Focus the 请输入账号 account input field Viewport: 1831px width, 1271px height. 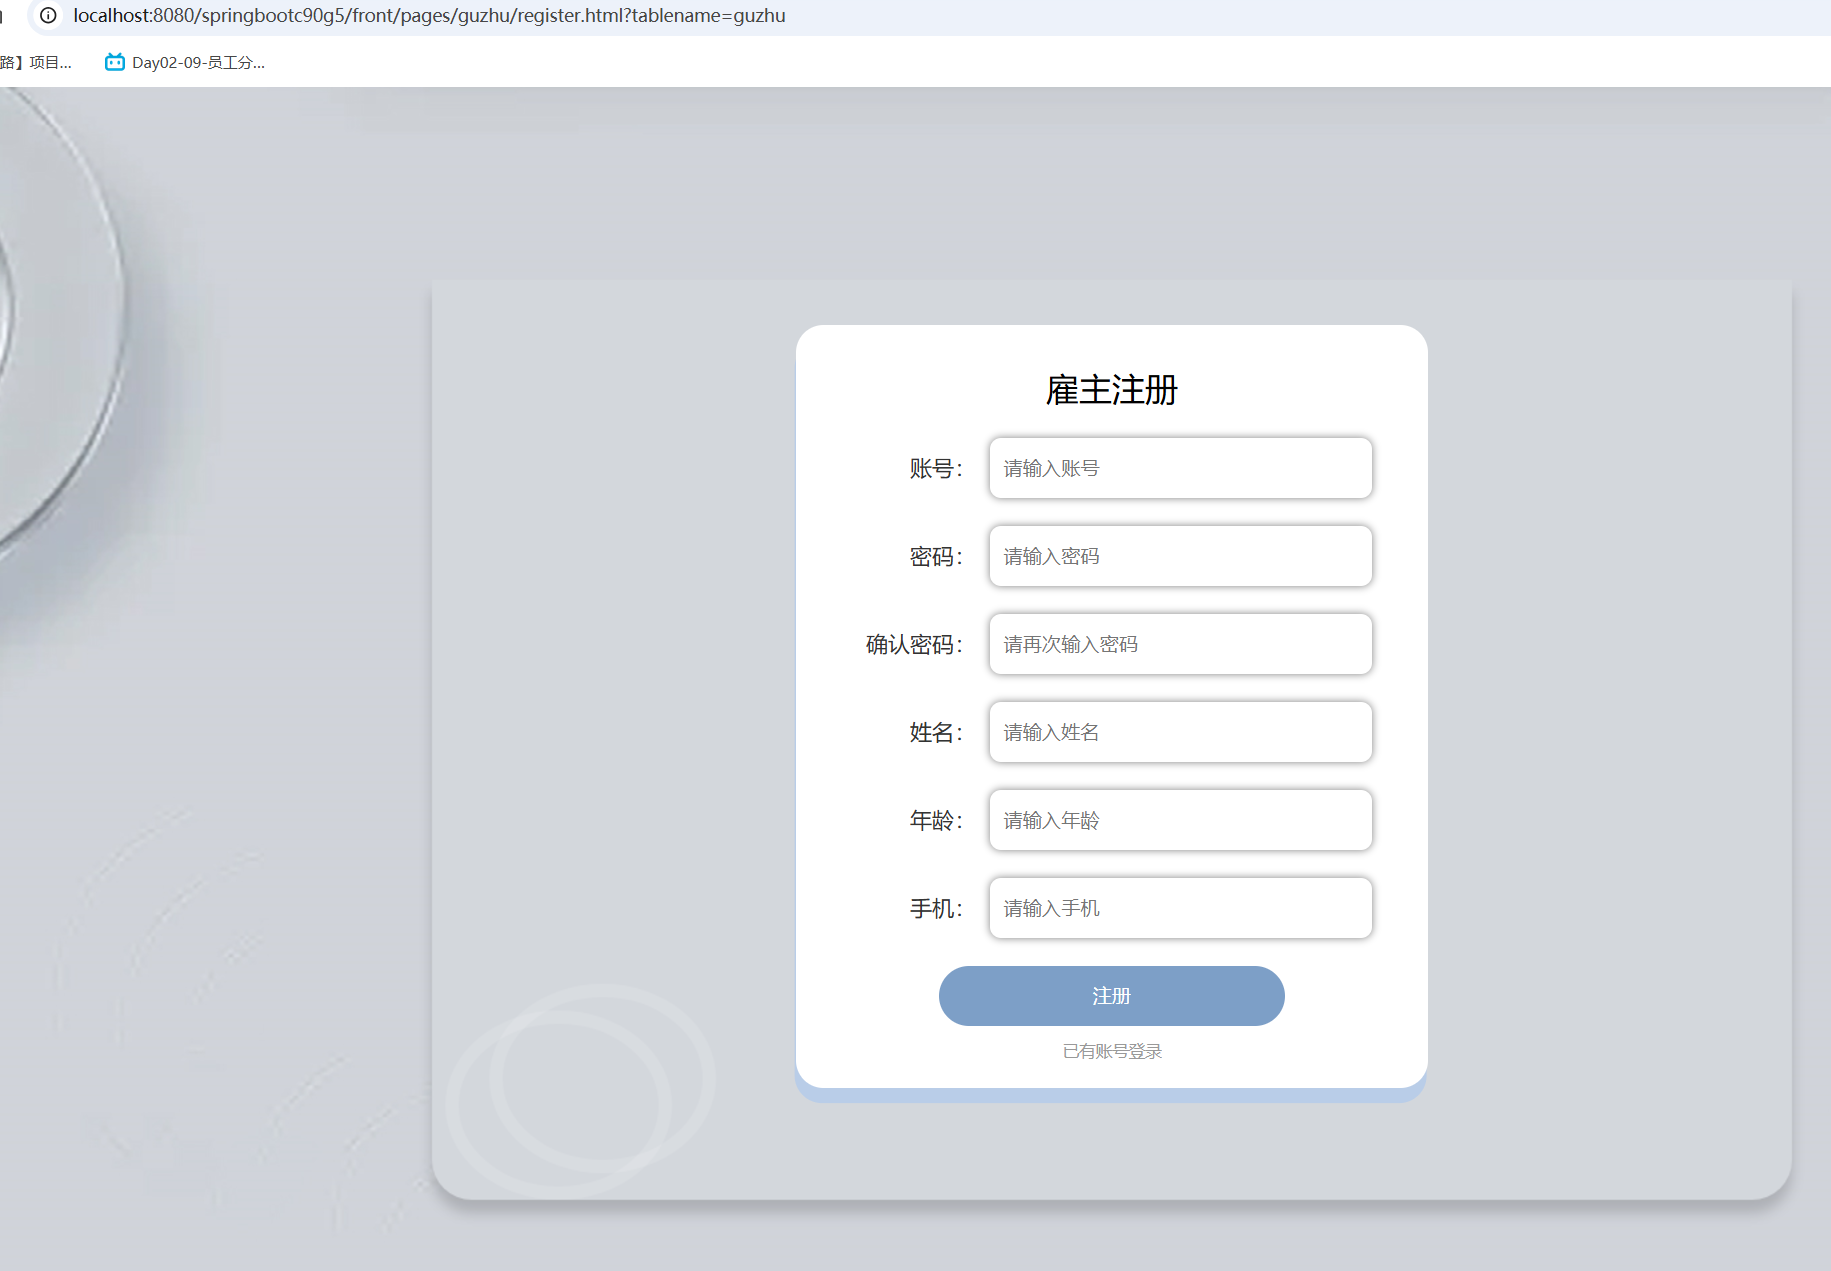click(1180, 468)
